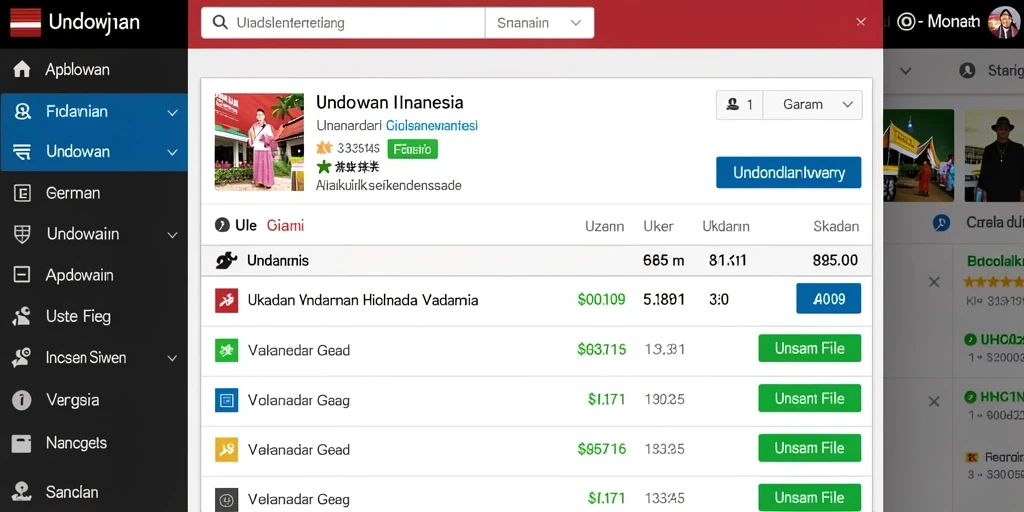Click the Undanmis row icon
Screen dimensions: 1024x512
tap(226, 261)
